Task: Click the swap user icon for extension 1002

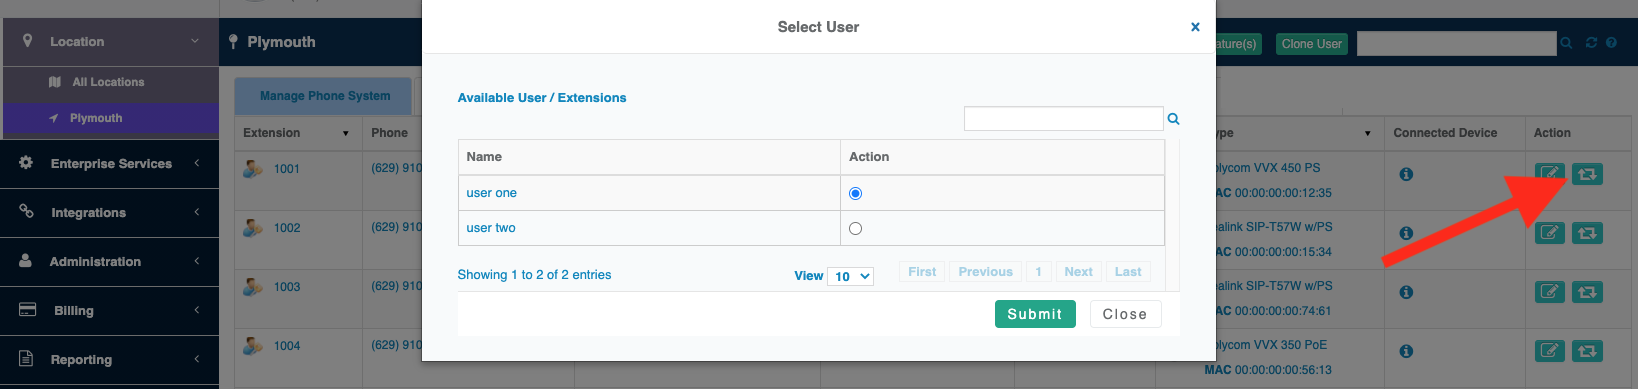Action: pyautogui.click(x=1587, y=233)
